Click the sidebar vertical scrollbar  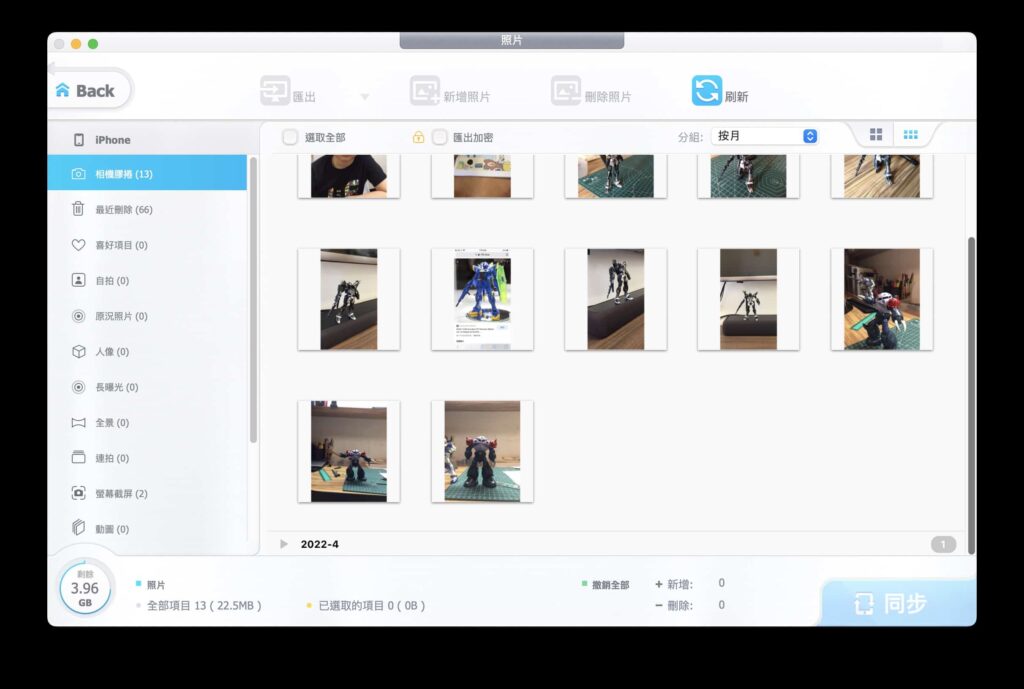pyautogui.click(x=253, y=300)
